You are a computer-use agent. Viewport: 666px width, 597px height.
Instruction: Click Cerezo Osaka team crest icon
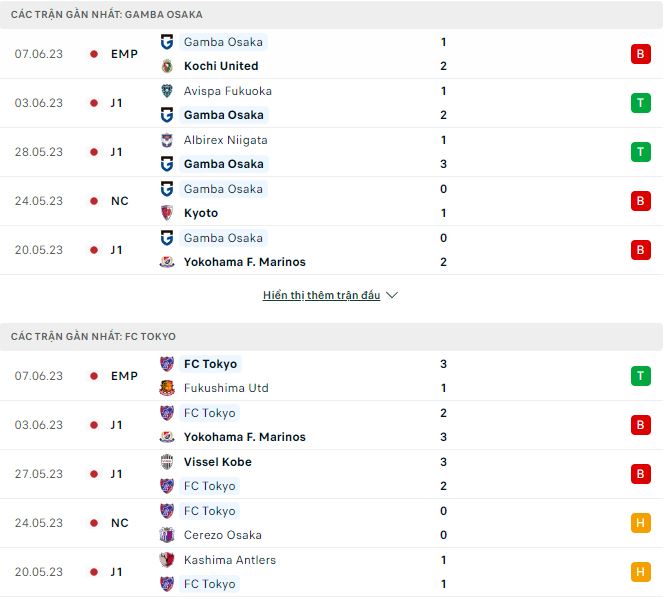(x=167, y=535)
